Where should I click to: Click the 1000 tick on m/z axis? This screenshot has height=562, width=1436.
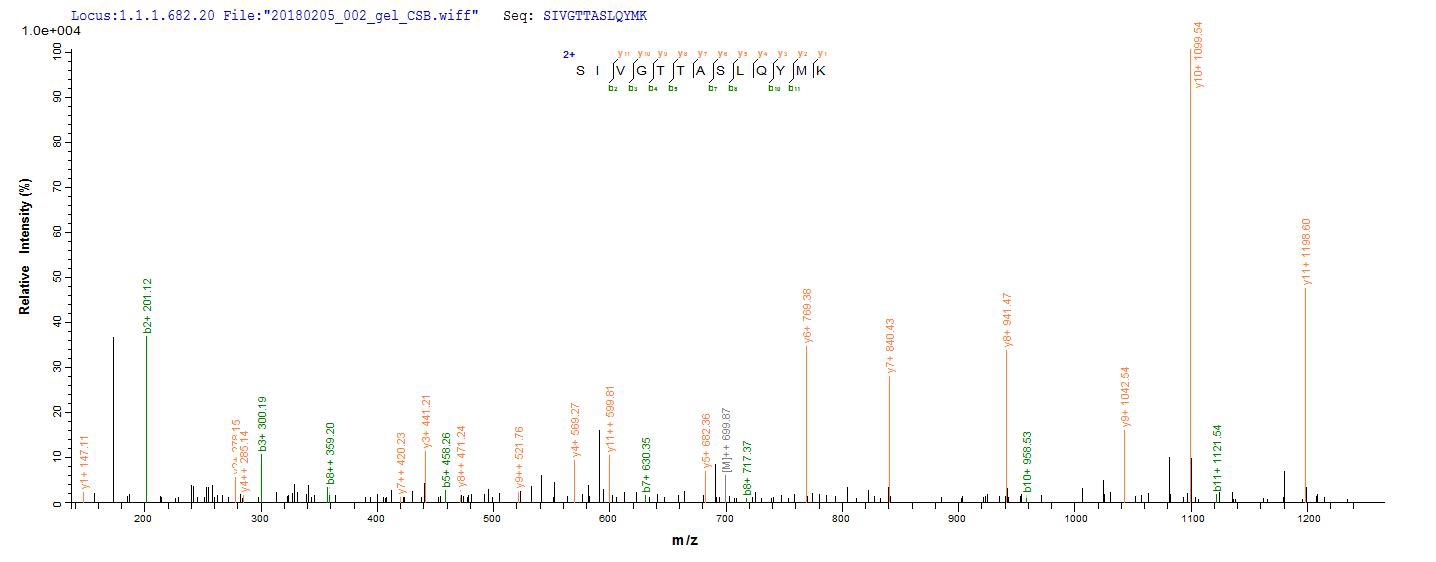pyautogui.click(x=1075, y=518)
